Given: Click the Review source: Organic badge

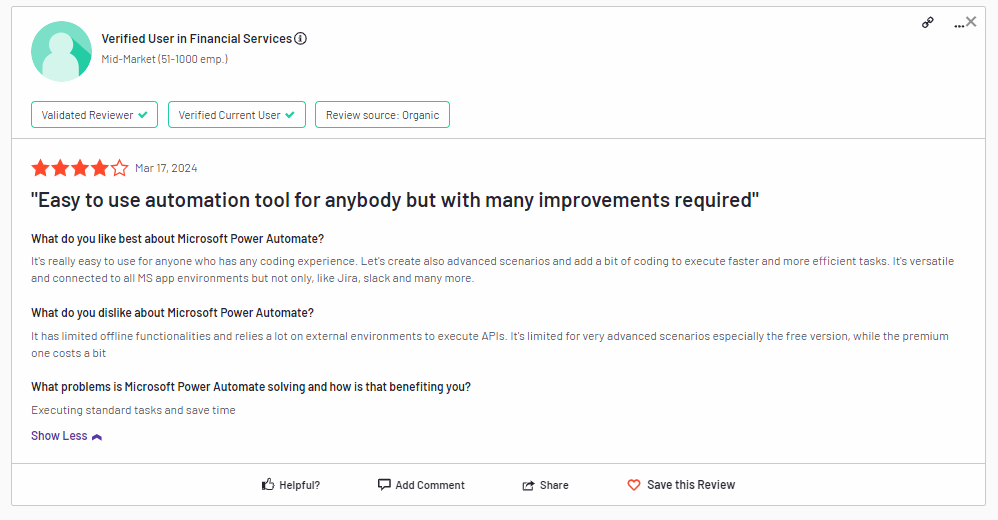Looking at the screenshot, I should coord(383,115).
